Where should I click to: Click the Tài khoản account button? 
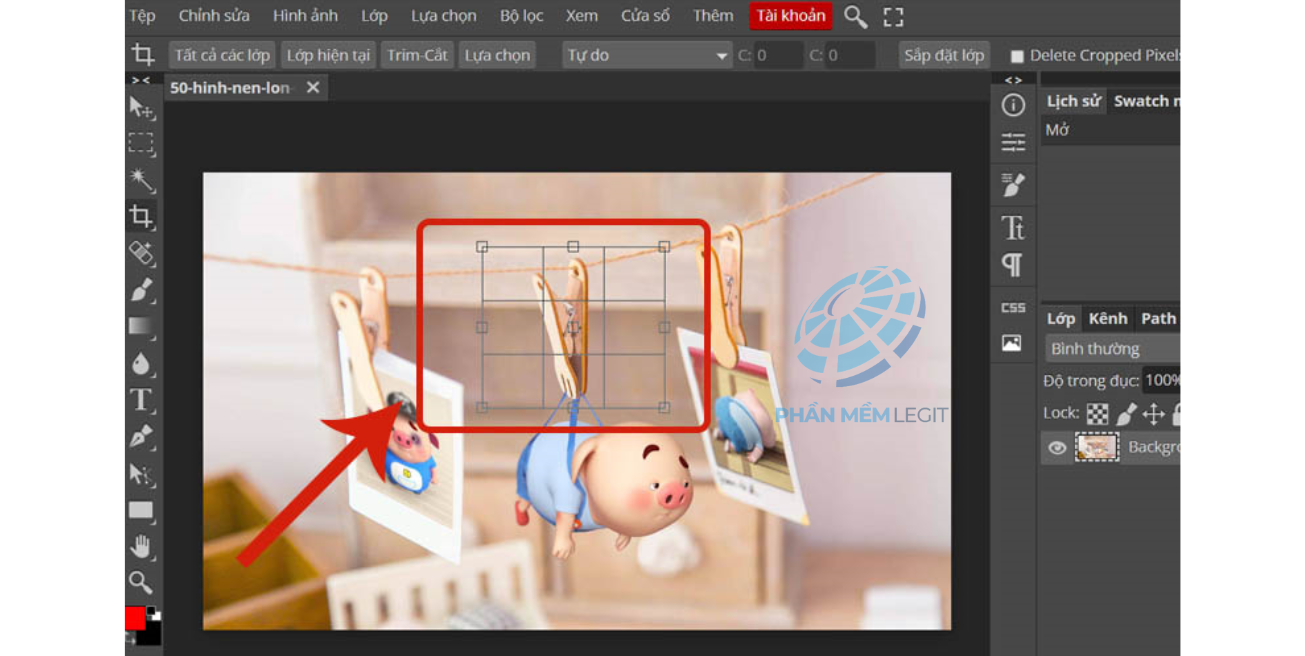coord(791,16)
